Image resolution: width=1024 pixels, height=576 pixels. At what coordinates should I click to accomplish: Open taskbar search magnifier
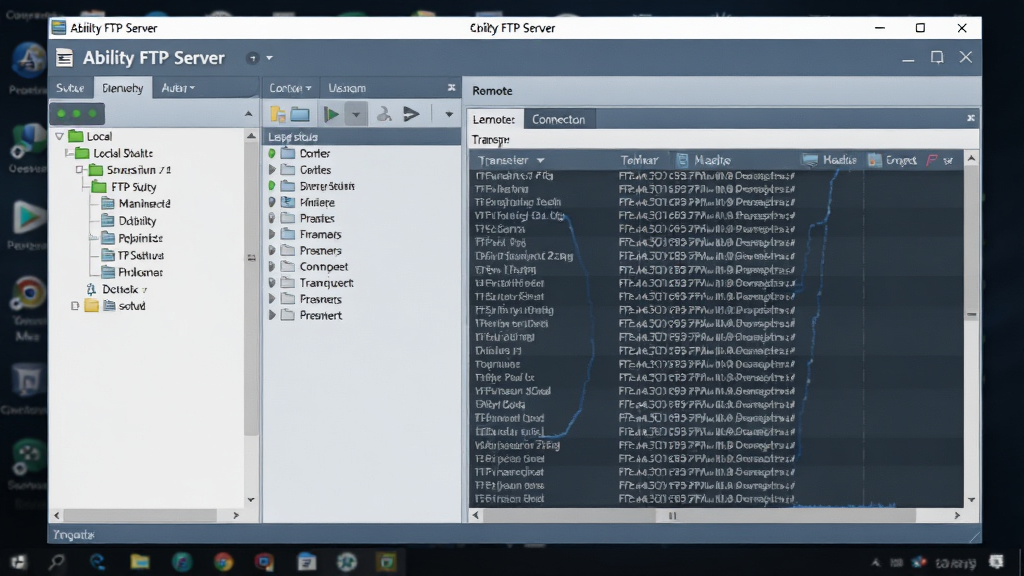pos(57,562)
